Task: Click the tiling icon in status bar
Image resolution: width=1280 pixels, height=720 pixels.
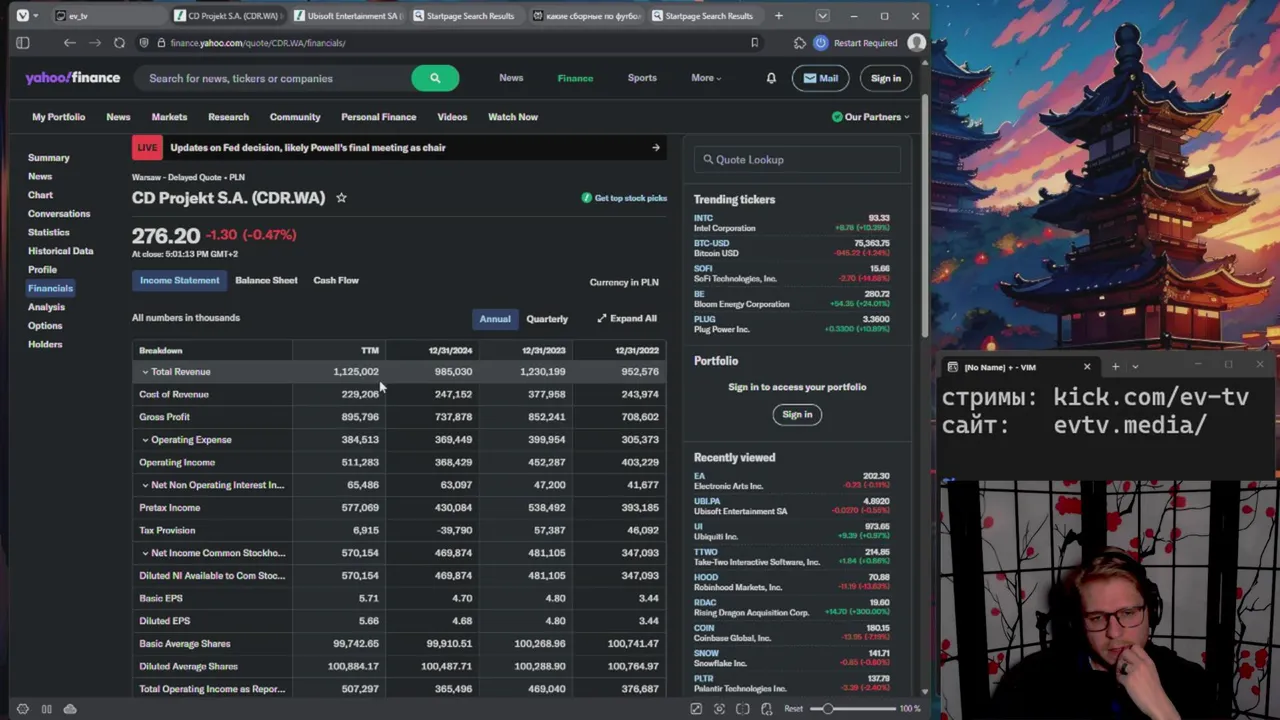Action: point(742,709)
